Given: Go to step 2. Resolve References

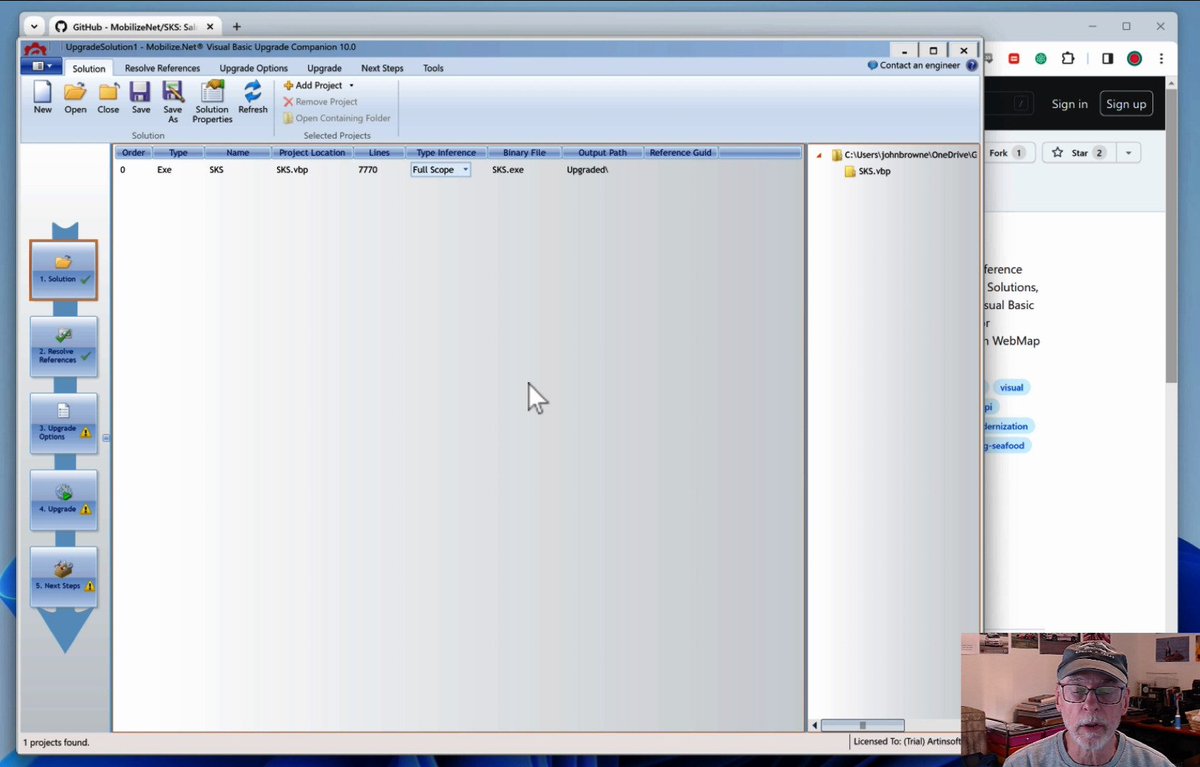Looking at the screenshot, I should [63, 346].
